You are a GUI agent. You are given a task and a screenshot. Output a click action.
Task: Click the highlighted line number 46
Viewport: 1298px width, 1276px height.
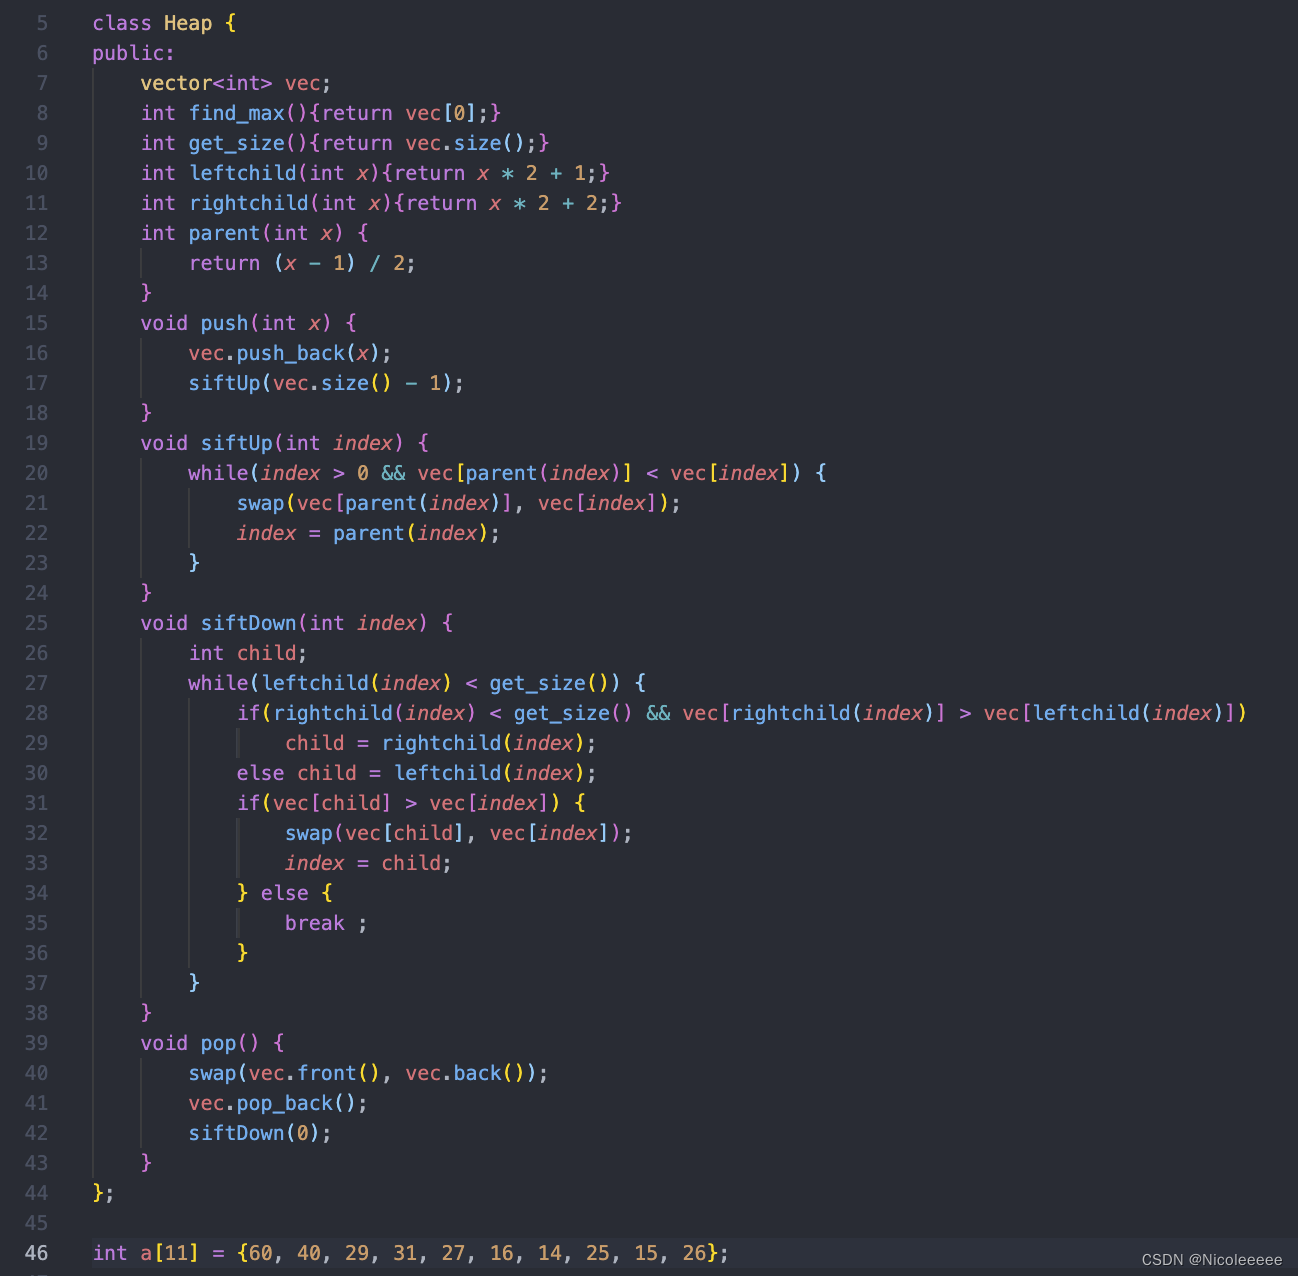[x=36, y=1253]
